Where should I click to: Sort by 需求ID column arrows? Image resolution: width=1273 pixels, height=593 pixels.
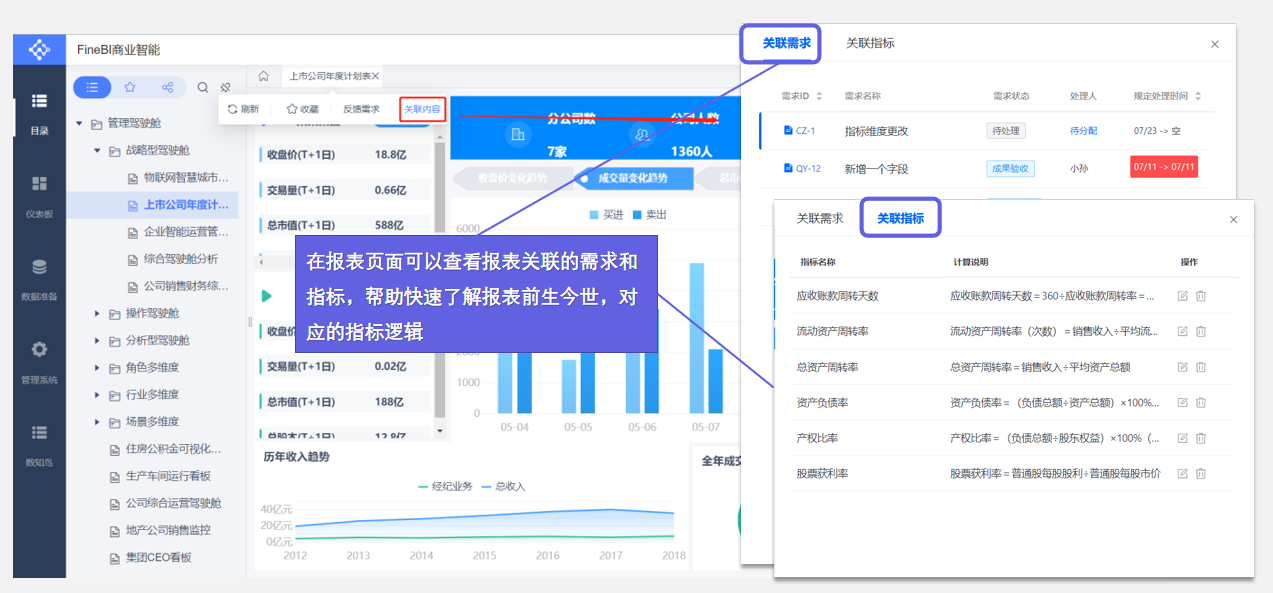820,96
